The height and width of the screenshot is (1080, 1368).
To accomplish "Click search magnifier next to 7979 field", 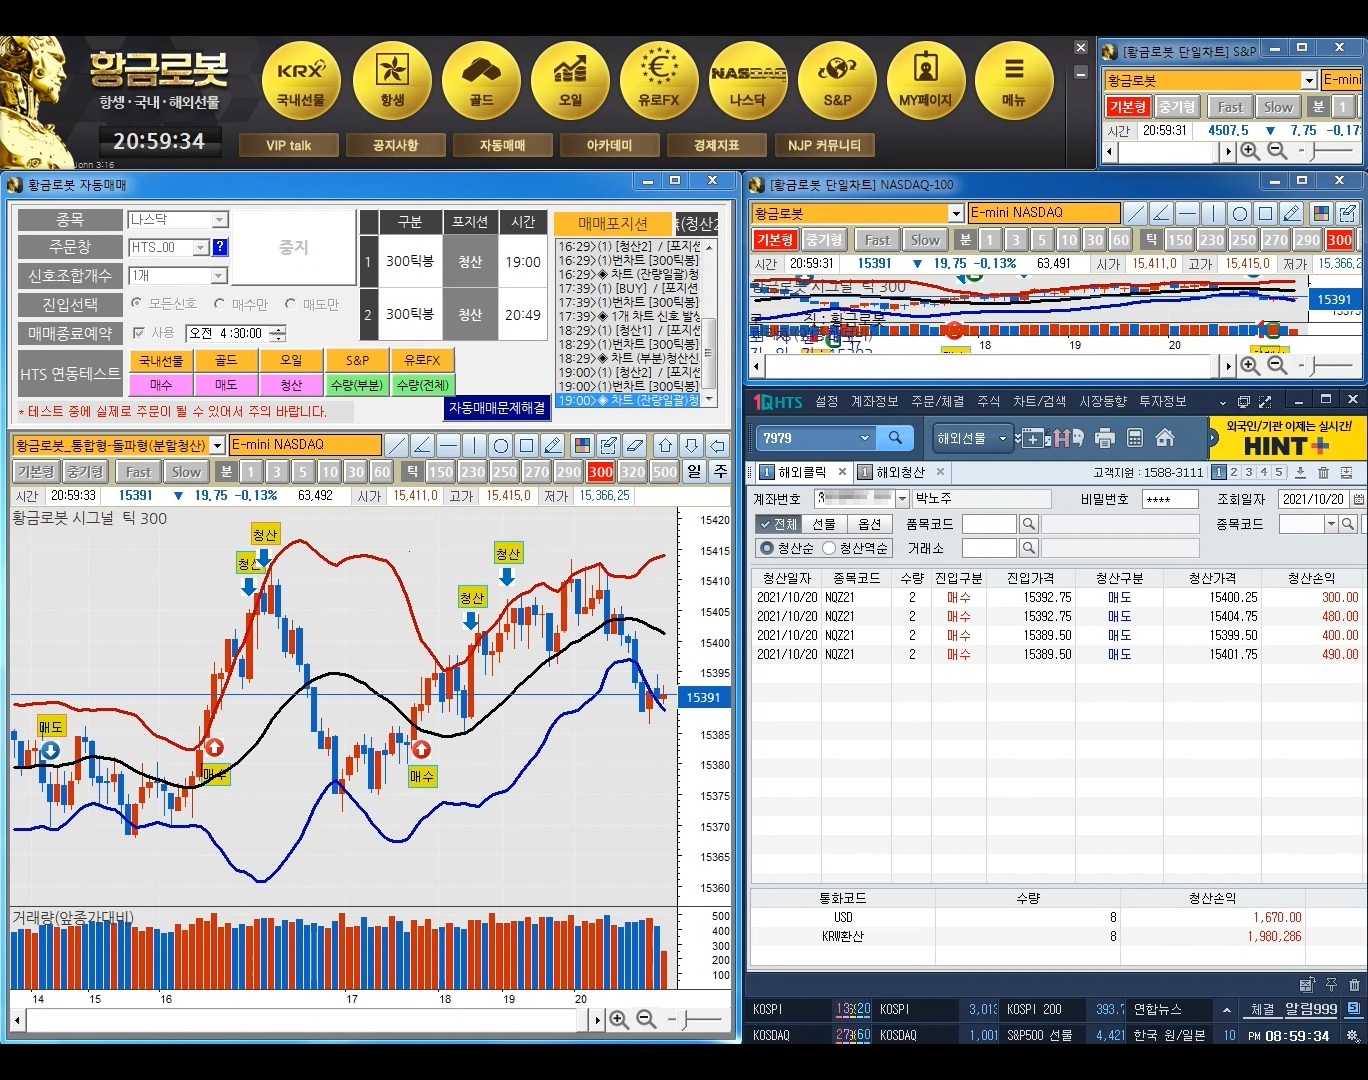I will click(x=895, y=437).
